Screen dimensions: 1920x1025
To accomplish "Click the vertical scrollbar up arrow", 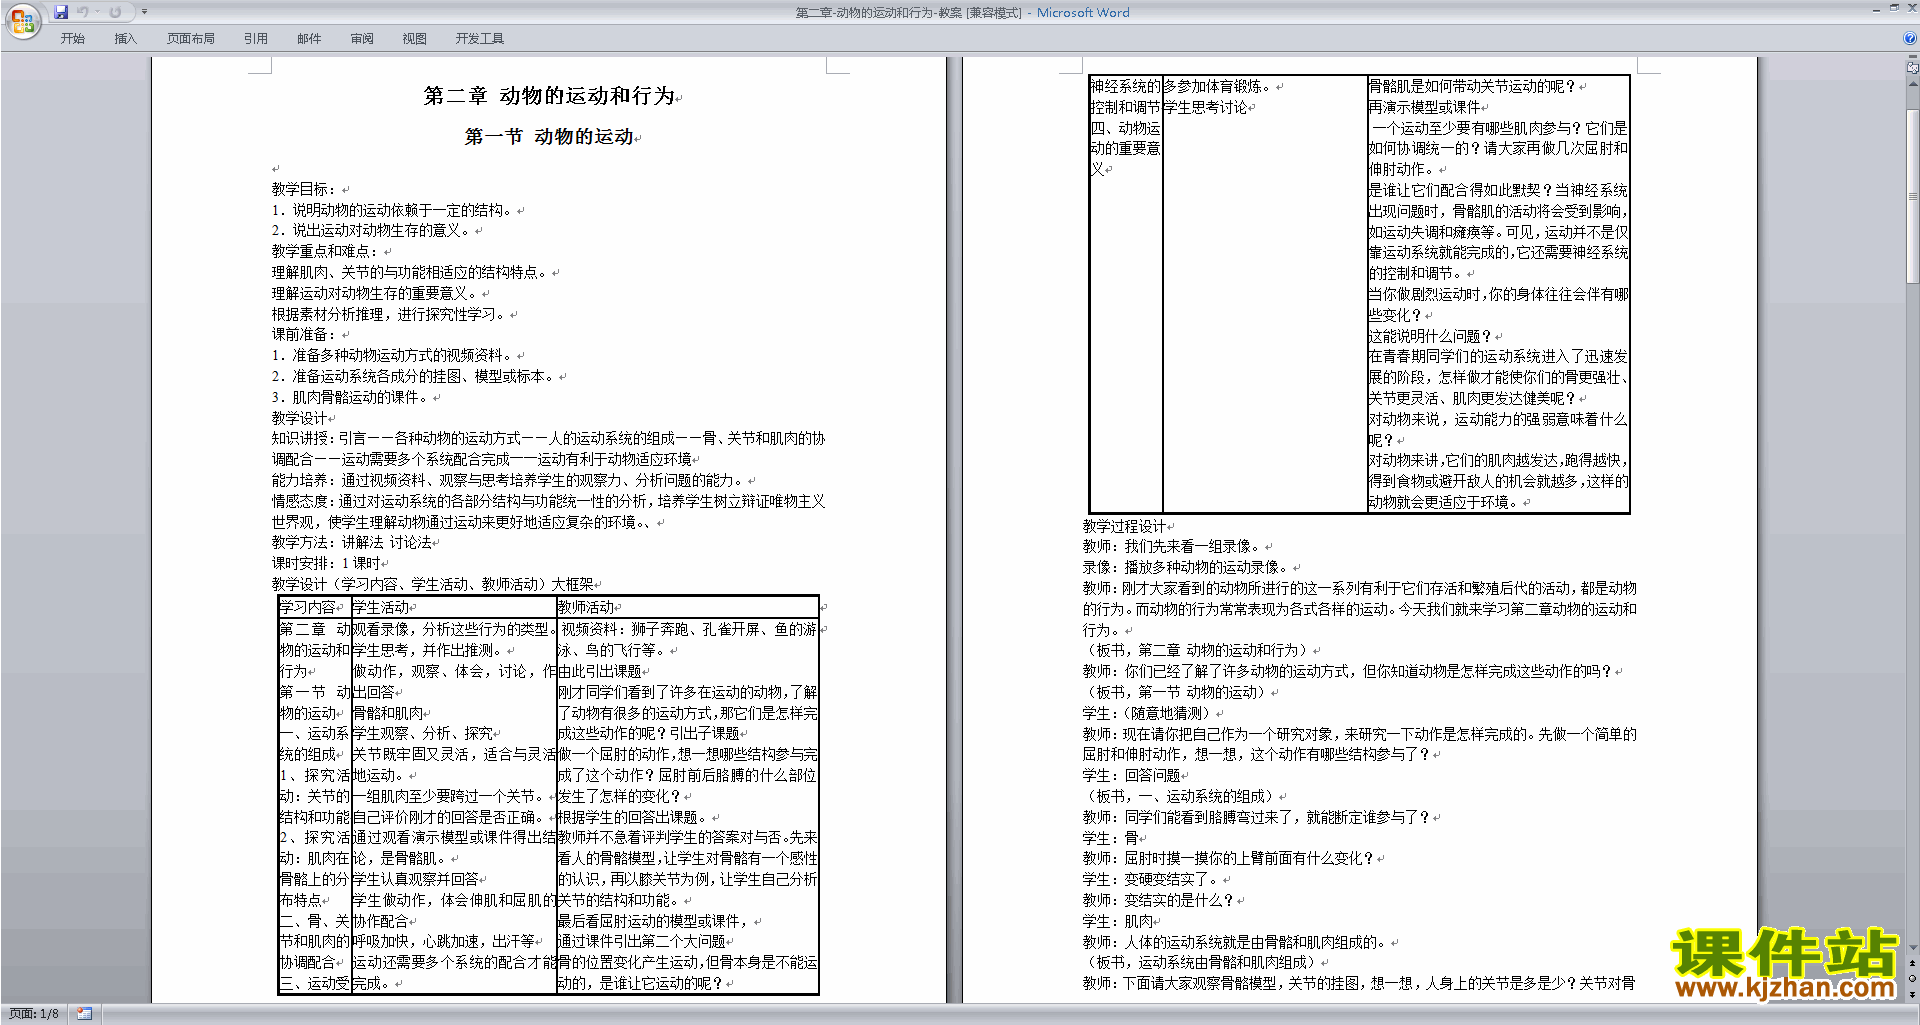I will [x=1913, y=83].
